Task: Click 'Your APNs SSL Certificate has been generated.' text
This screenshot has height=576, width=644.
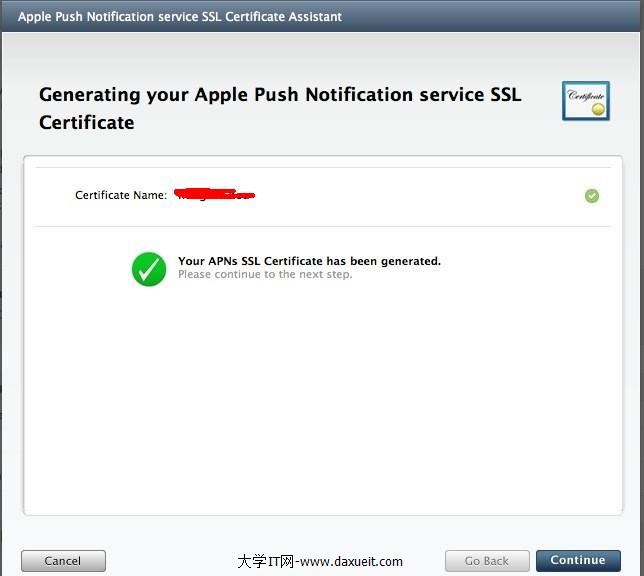Action: (x=309, y=261)
